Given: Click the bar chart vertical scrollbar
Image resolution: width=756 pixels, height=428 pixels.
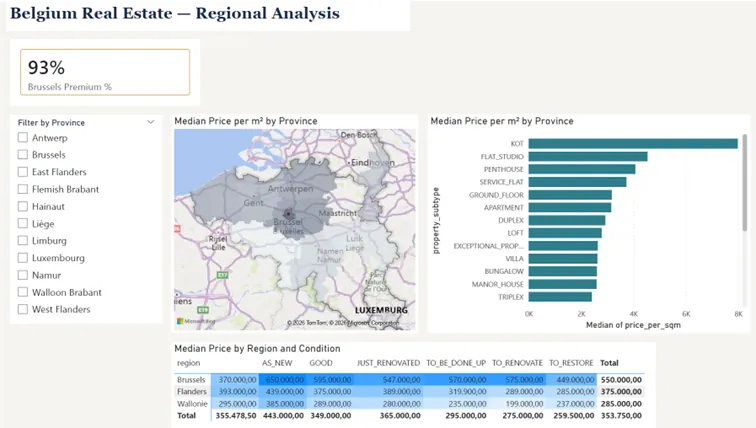Looking at the screenshot, I should click(x=744, y=183).
